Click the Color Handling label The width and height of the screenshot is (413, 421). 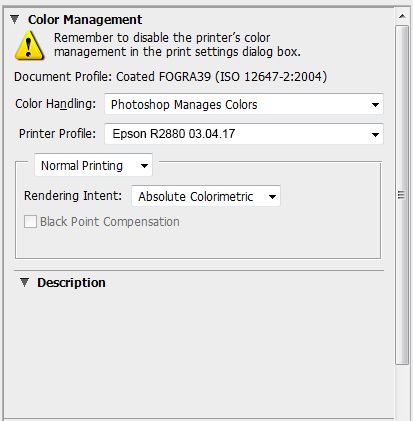(x=55, y=104)
